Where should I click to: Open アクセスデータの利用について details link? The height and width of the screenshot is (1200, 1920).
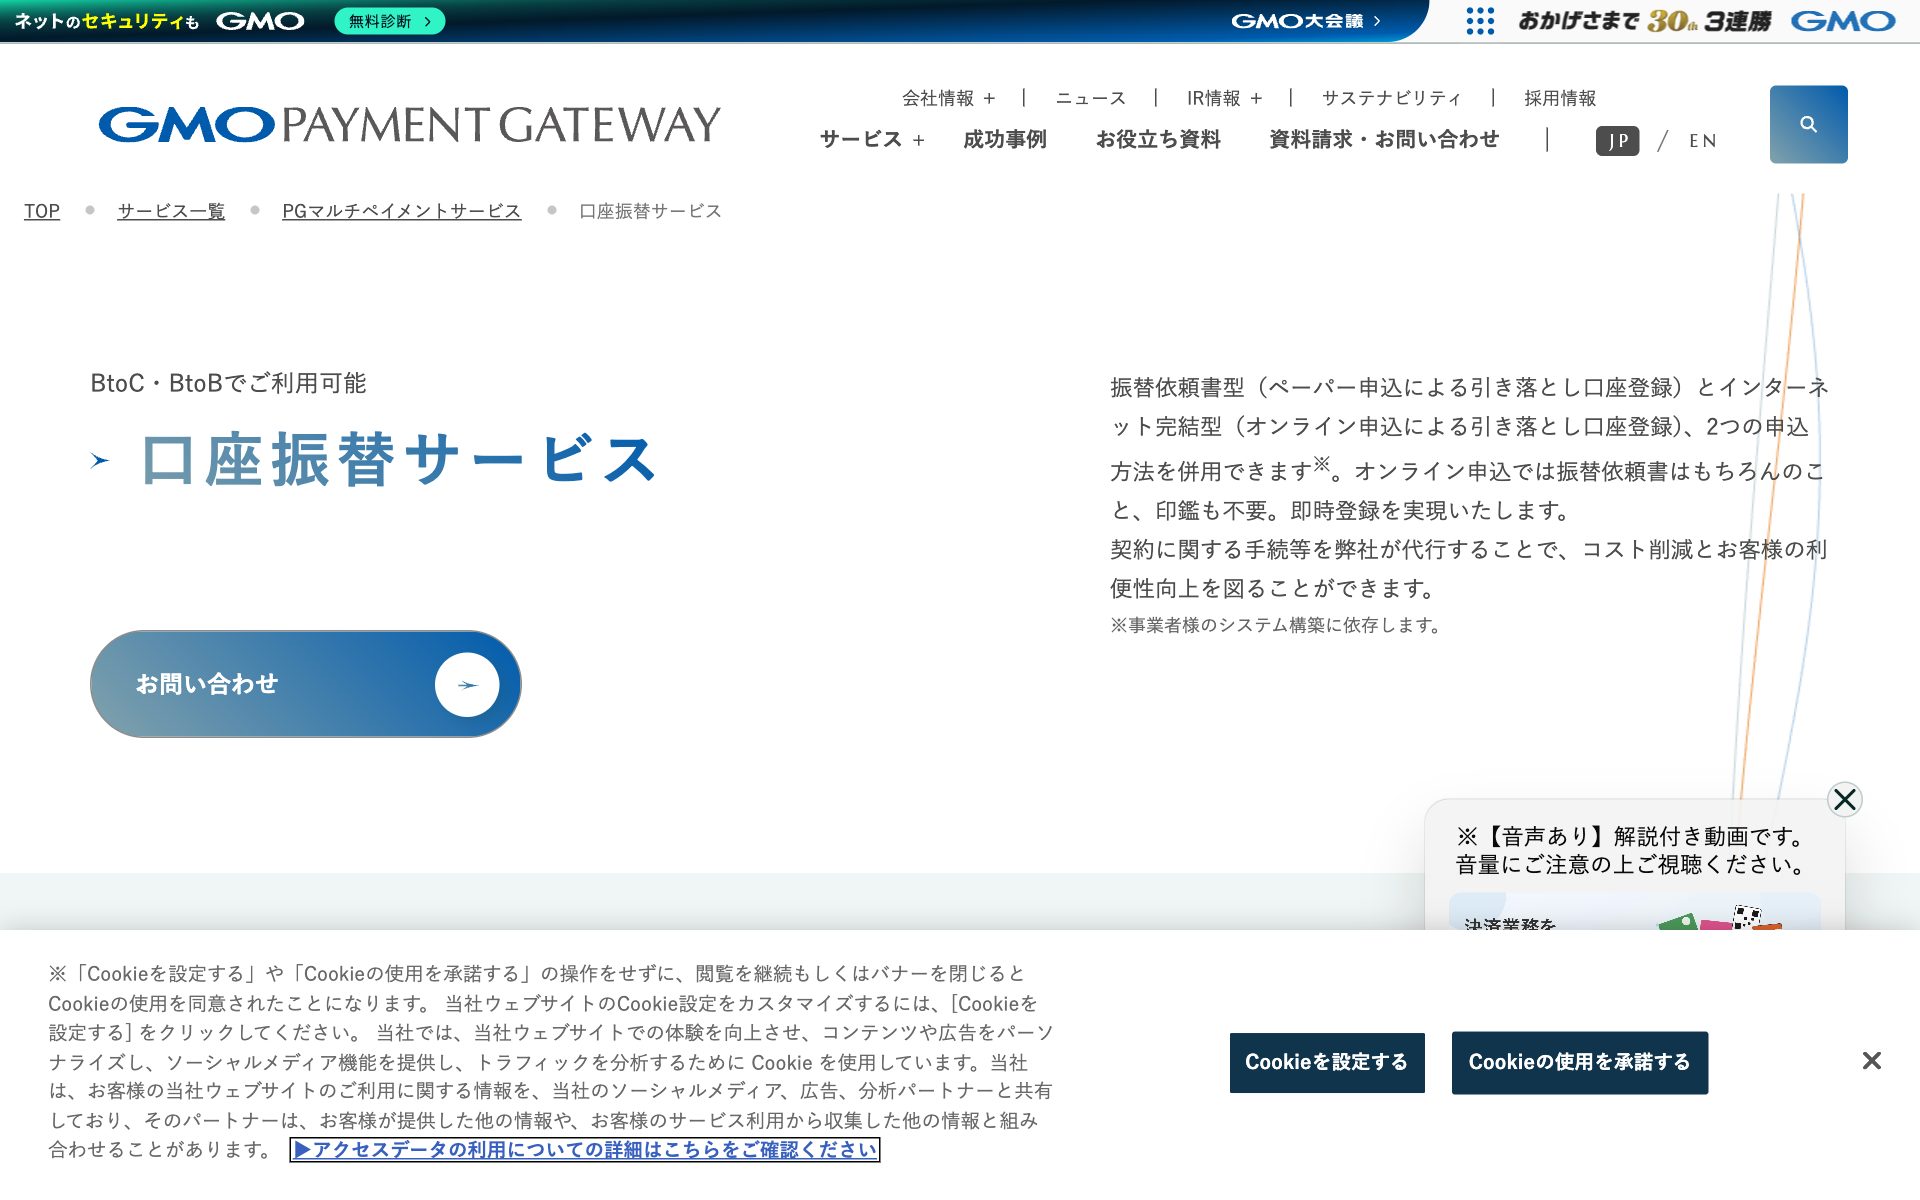point(584,1150)
